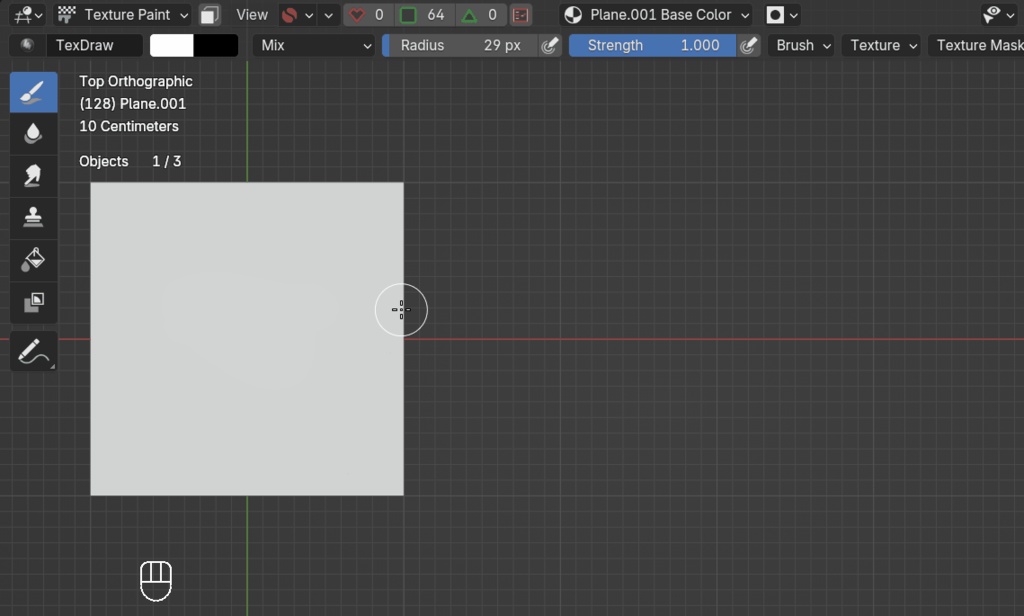Viewport: 1024px width, 616px height.
Task: Select the Soften tool
Action: pos(32,133)
